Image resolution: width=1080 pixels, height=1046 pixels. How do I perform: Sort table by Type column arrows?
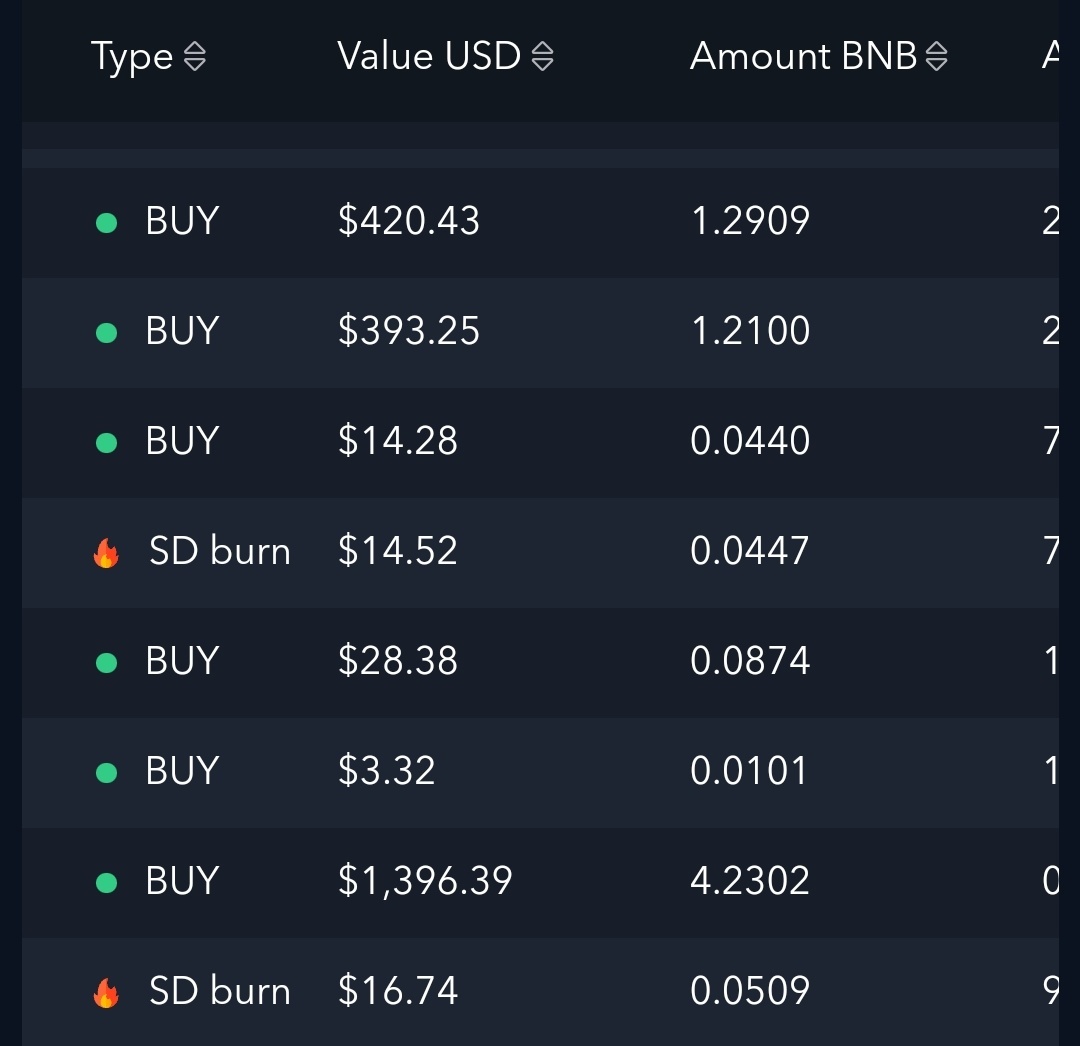(x=195, y=56)
